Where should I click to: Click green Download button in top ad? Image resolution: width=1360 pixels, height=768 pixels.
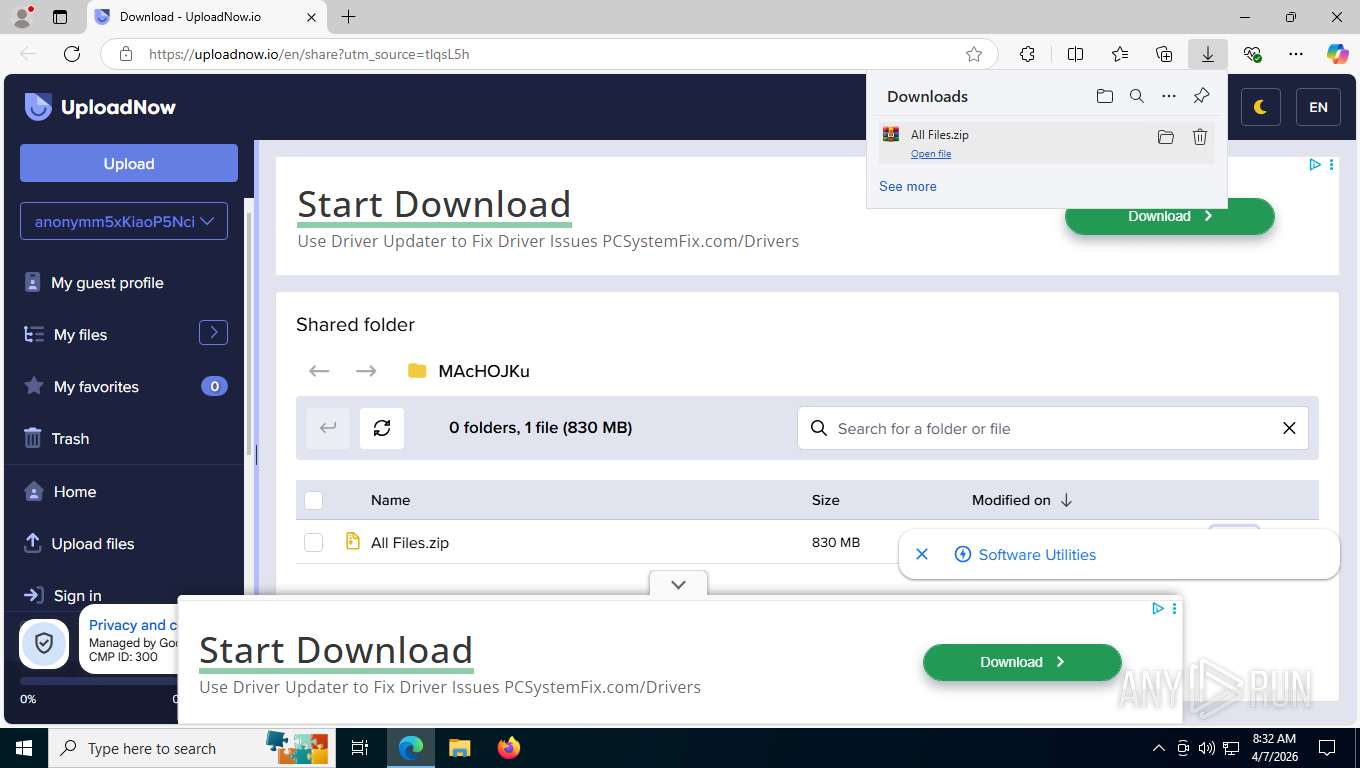(1169, 216)
